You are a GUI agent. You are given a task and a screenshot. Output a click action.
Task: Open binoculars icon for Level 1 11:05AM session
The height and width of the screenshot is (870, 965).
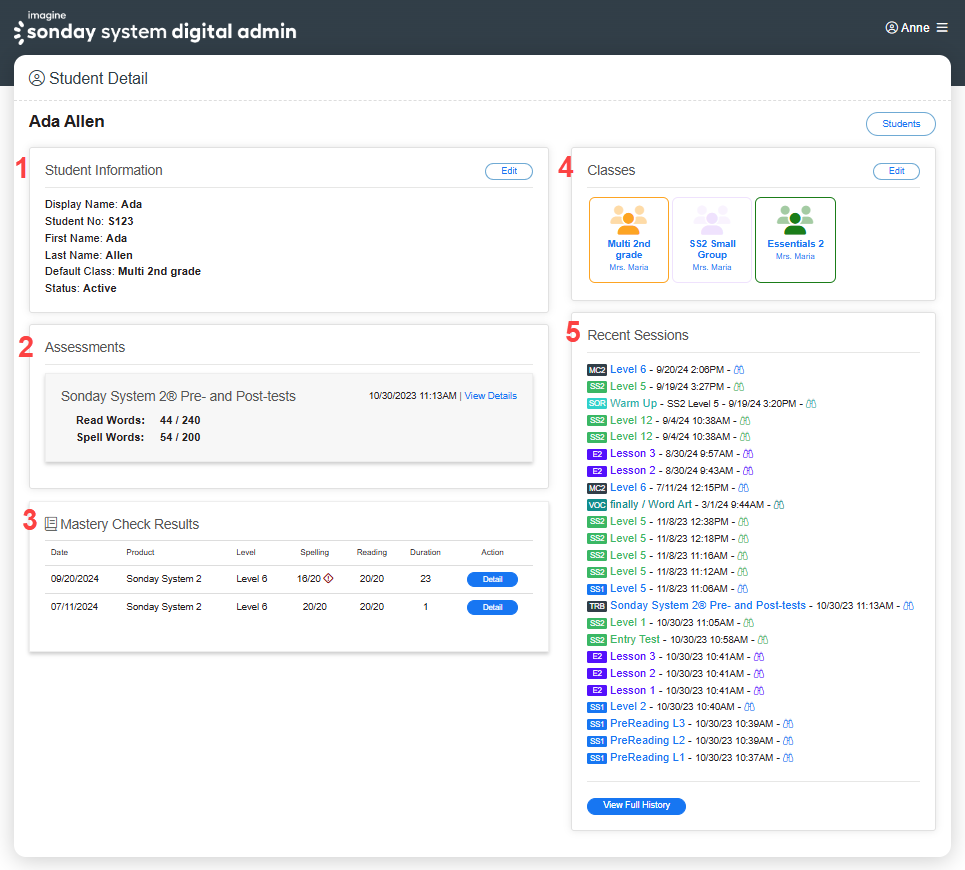pyautogui.click(x=749, y=623)
